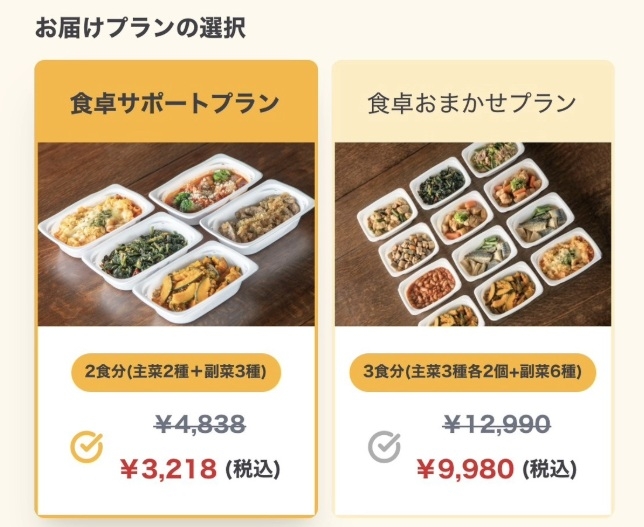The width and height of the screenshot is (644, 527).
Task: Click the topmost tray in the twelve-dish photo
Action: 492,157
